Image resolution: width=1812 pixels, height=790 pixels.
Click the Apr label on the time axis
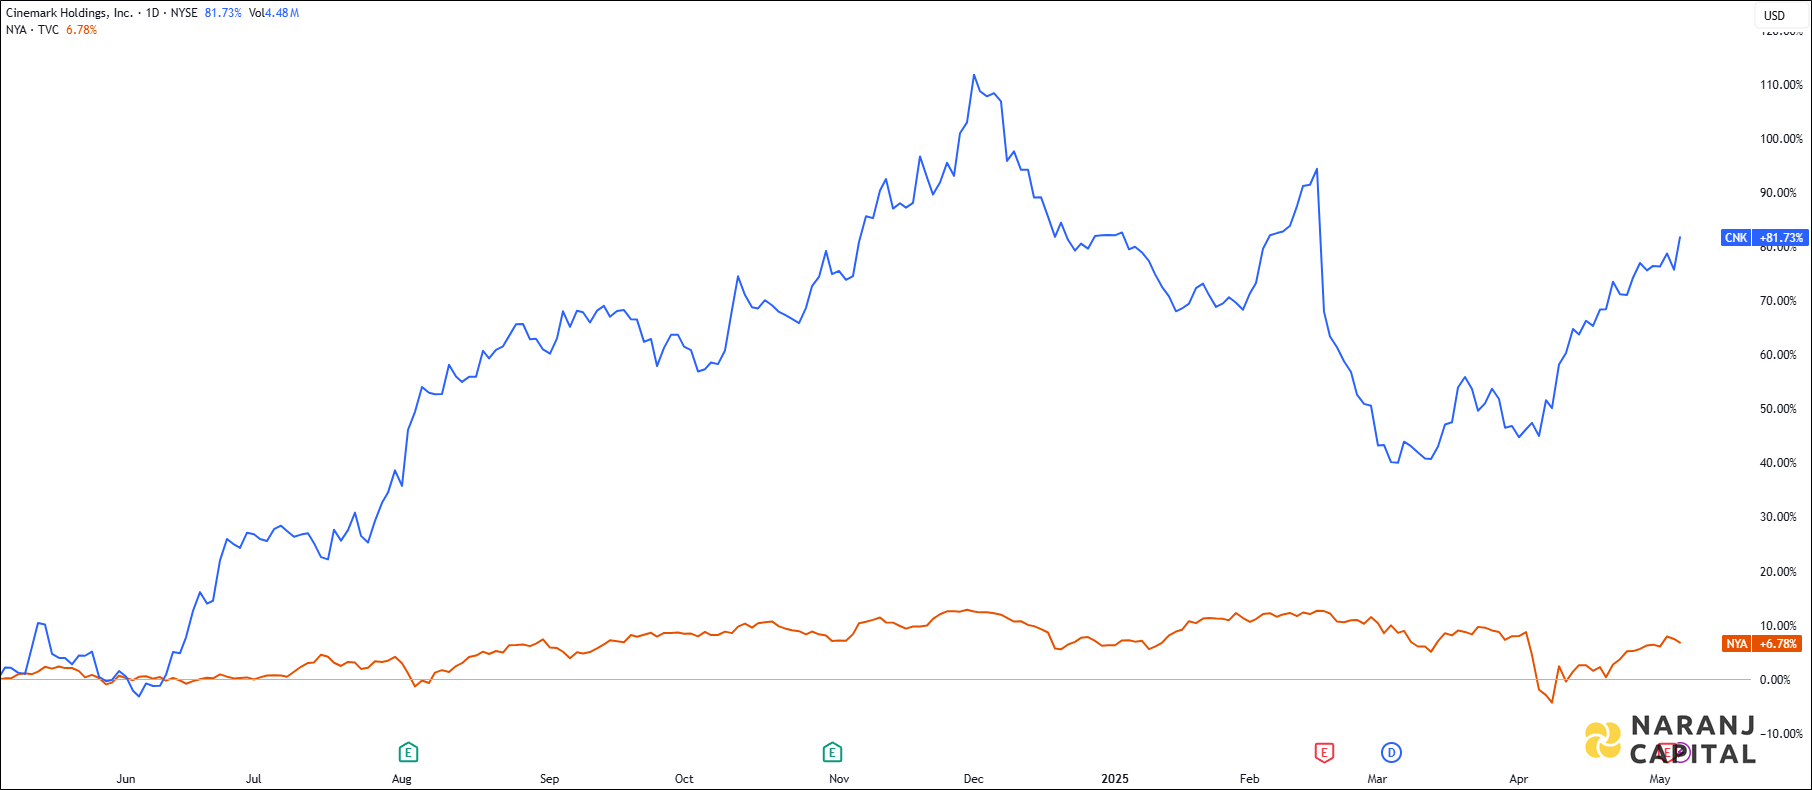tap(1519, 779)
